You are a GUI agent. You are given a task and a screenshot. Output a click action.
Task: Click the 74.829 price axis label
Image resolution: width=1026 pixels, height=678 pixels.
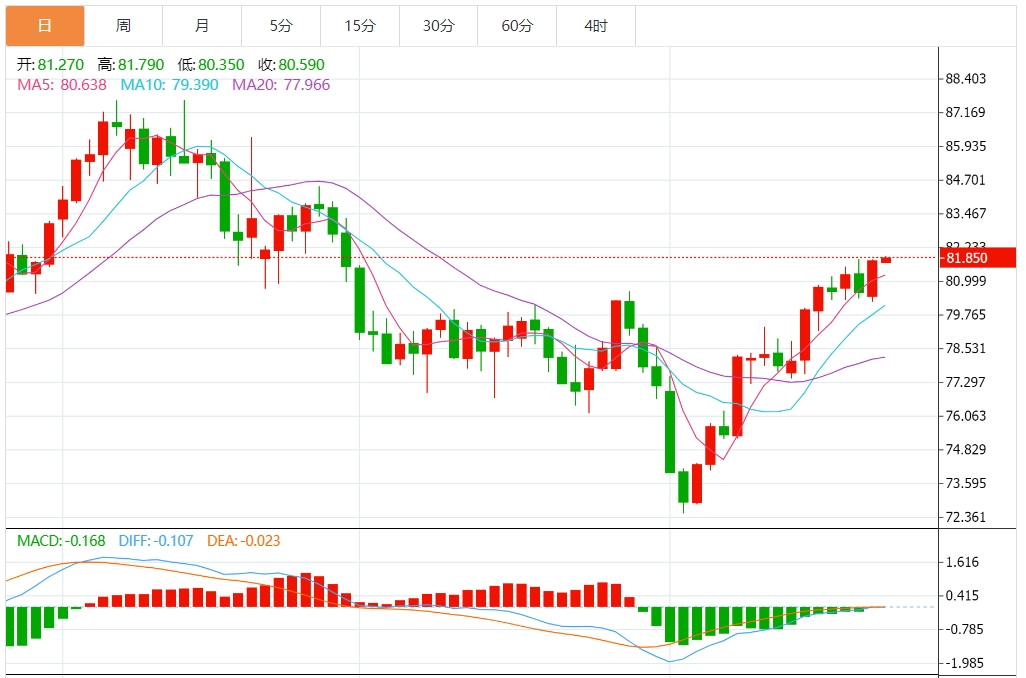(966, 450)
